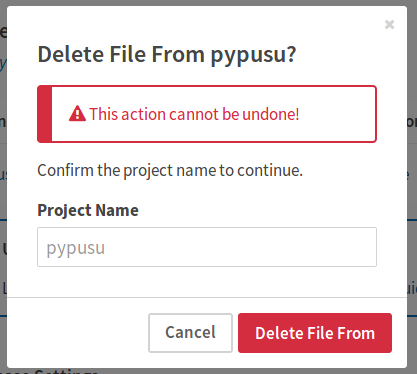Click the empty dialog footer left of Cancel

pyautogui.click(x=77, y=333)
